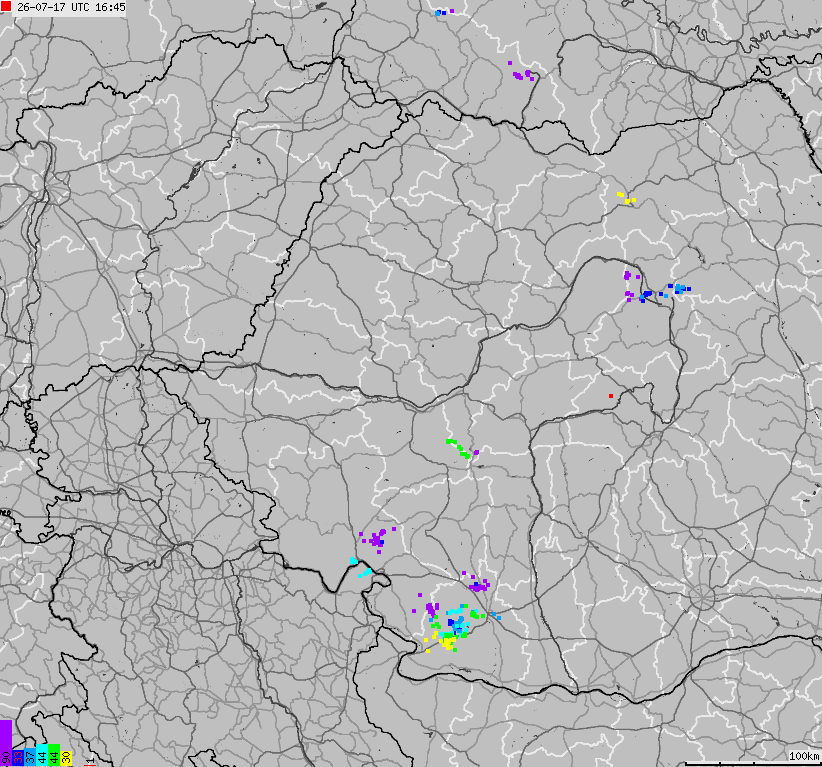Click the timestamp 26-07-17 UTC 16:45
The height and width of the screenshot is (767, 822).
click(71, 7)
